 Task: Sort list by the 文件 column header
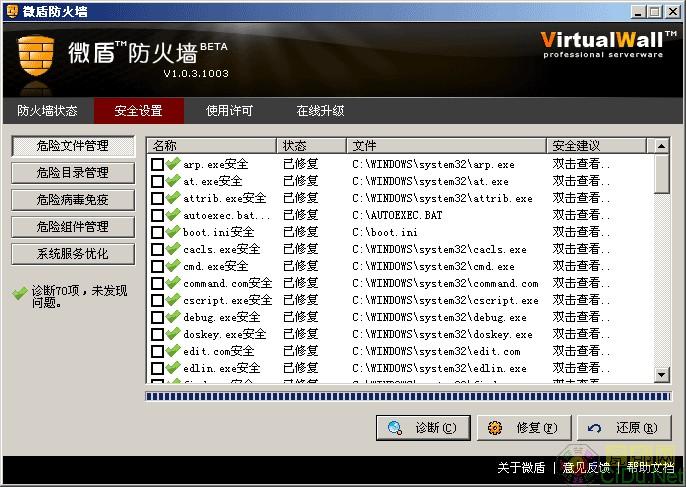click(x=446, y=146)
